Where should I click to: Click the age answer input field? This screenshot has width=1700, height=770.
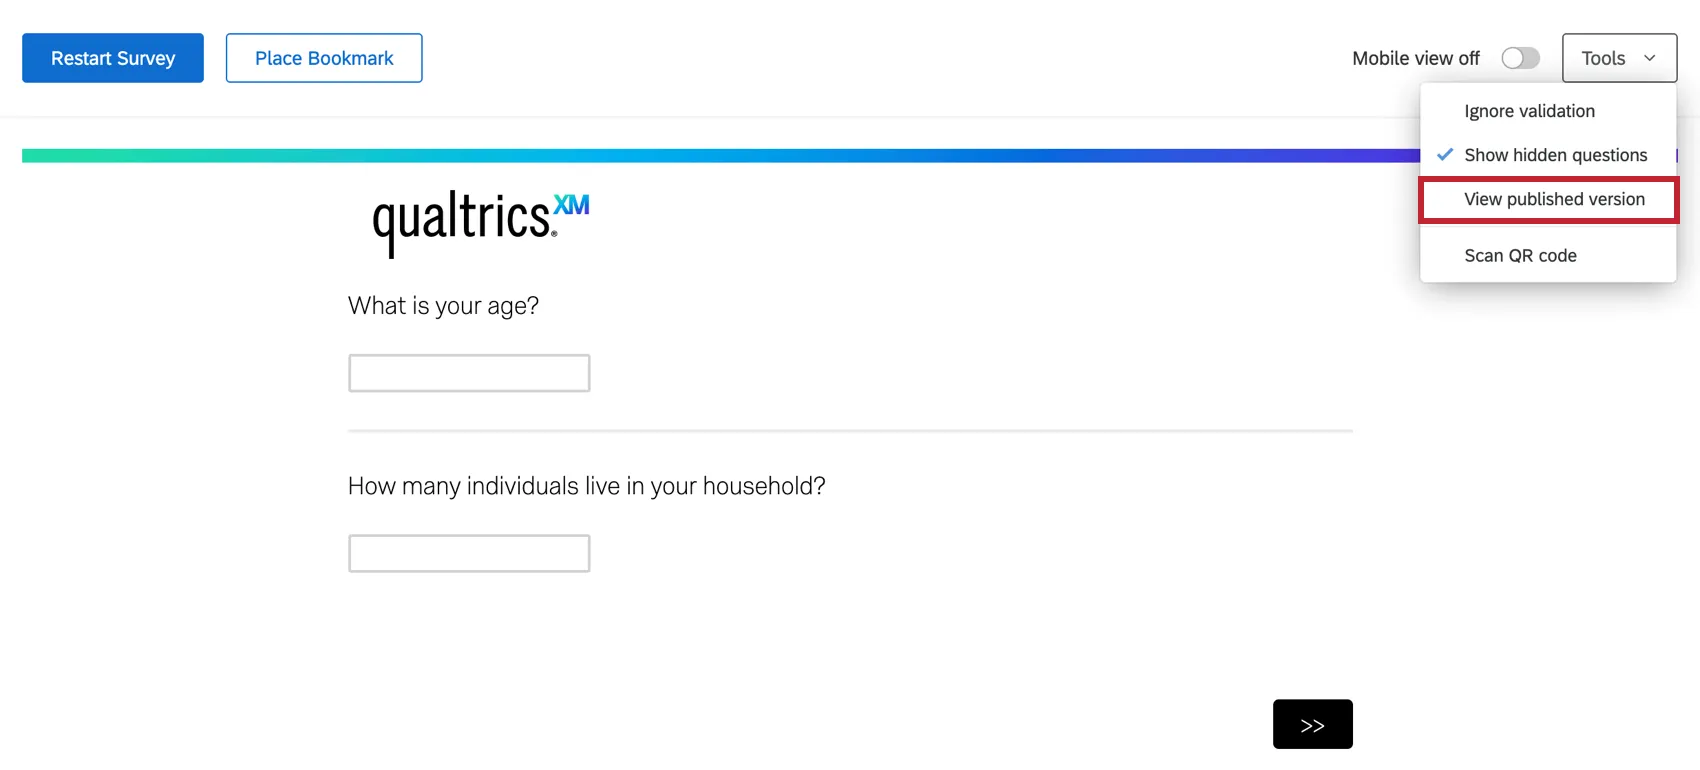468,372
